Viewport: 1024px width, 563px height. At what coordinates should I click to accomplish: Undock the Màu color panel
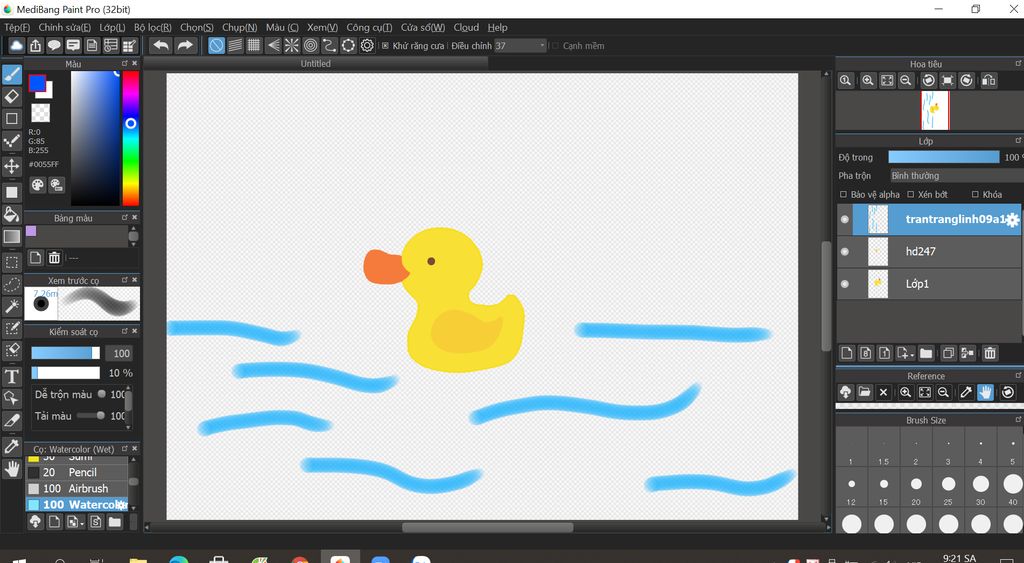pos(124,63)
